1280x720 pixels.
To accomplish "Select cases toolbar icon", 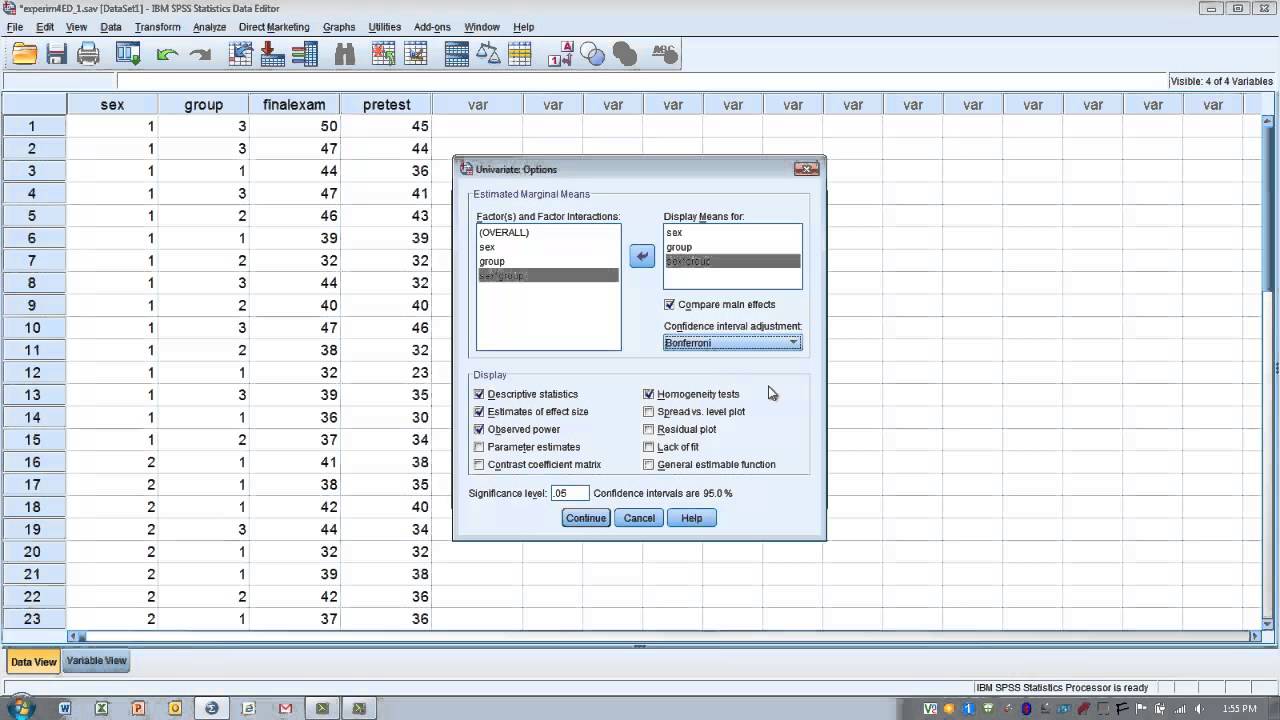I will [520, 55].
